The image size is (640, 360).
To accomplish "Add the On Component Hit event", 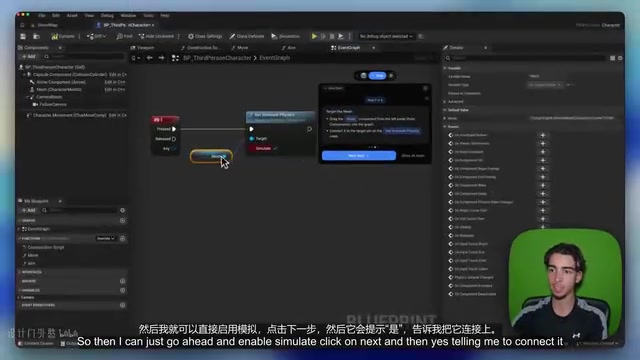I will pyautogui.click(x=543, y=160).
